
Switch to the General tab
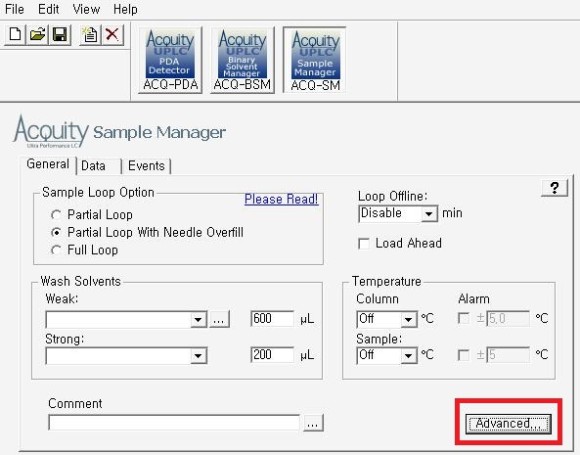[x=48, y=164]
